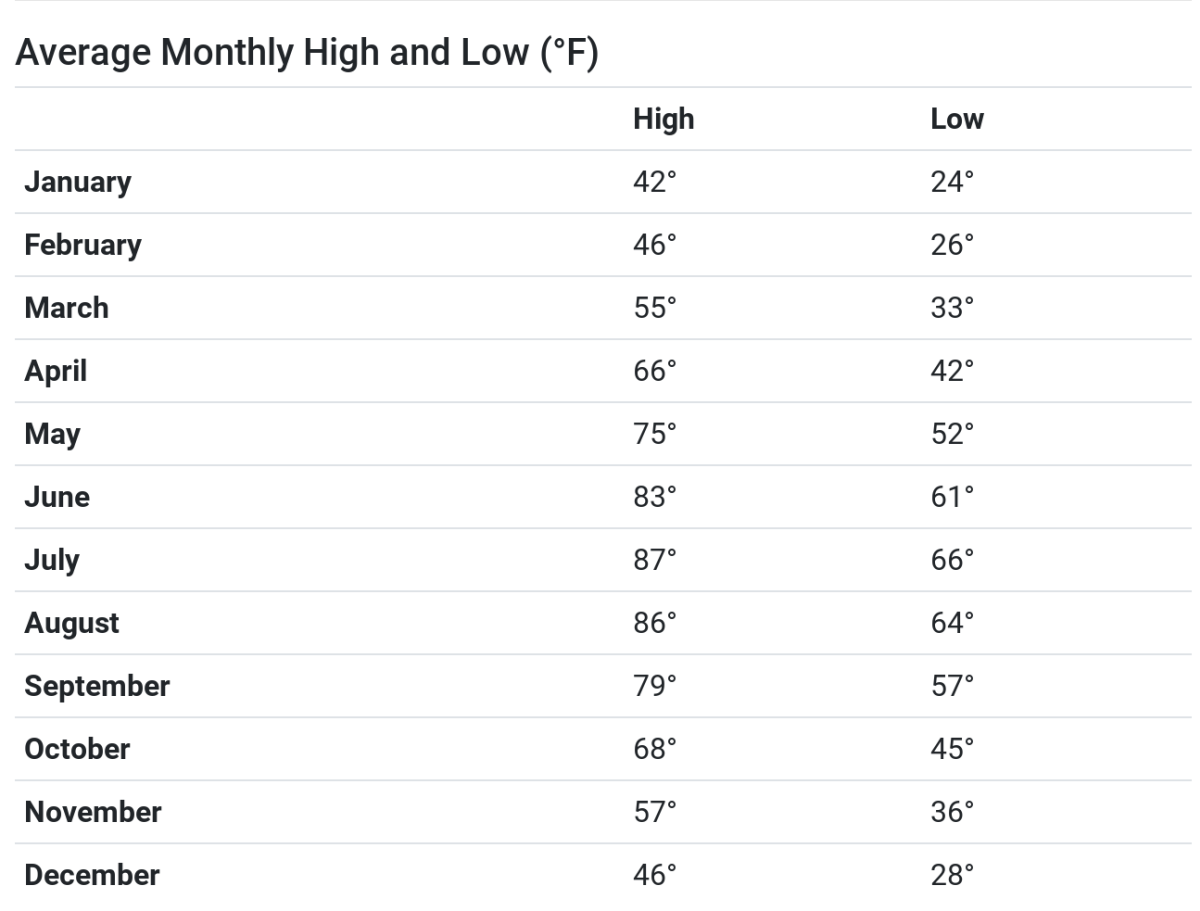The image size is (1200, 911).
Task: Select the June month label
Action: (56, 497)
